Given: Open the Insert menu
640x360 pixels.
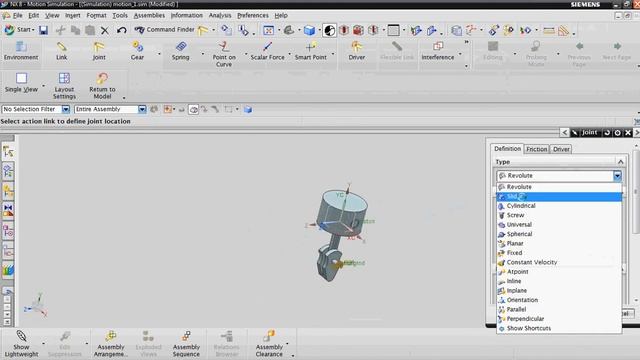Looking at the screenshot, I should click(73, 15).
